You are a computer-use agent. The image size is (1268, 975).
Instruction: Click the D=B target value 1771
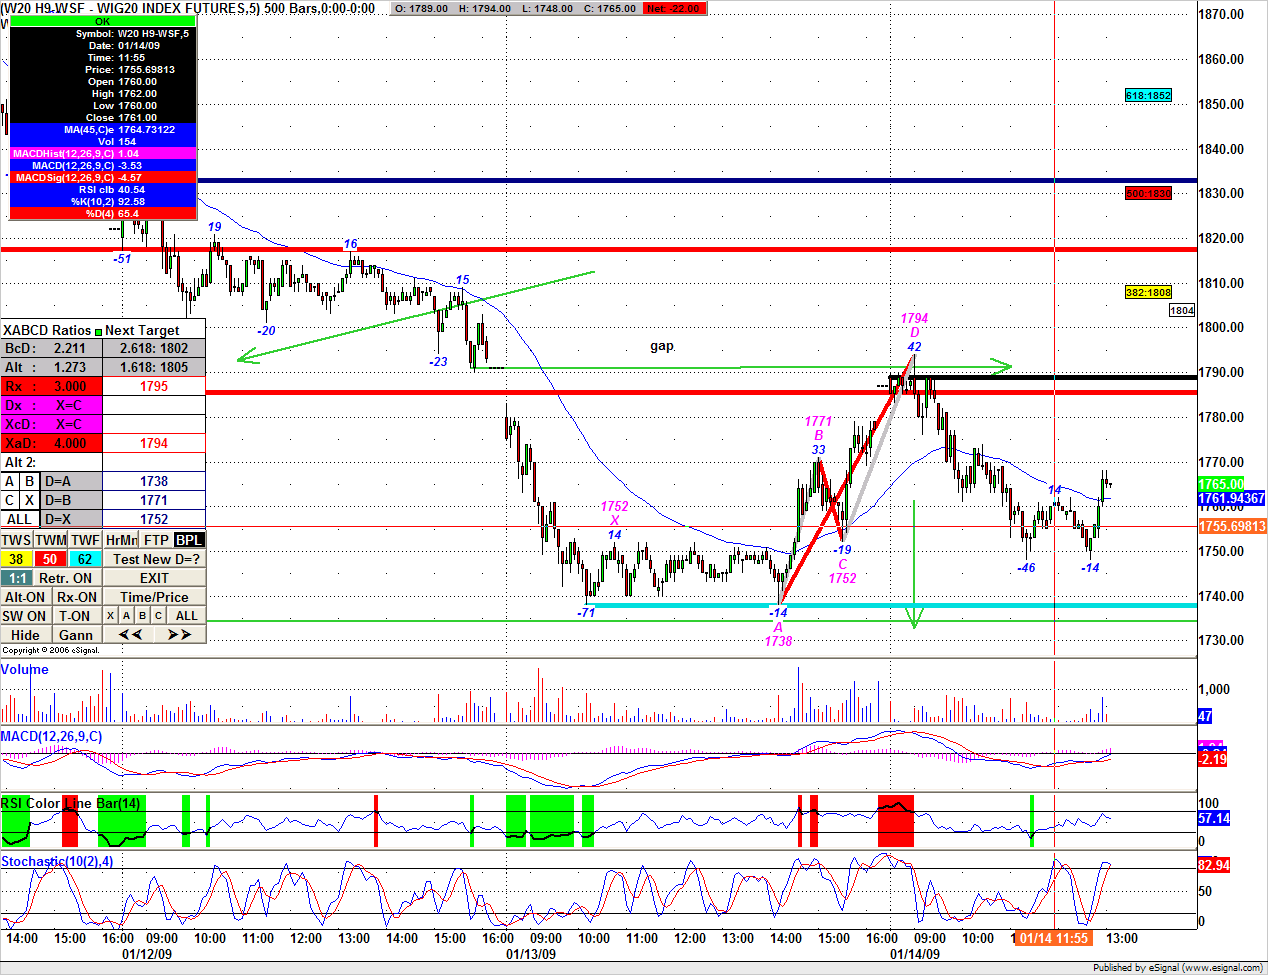pyautogui.click(x=154, y=500)
